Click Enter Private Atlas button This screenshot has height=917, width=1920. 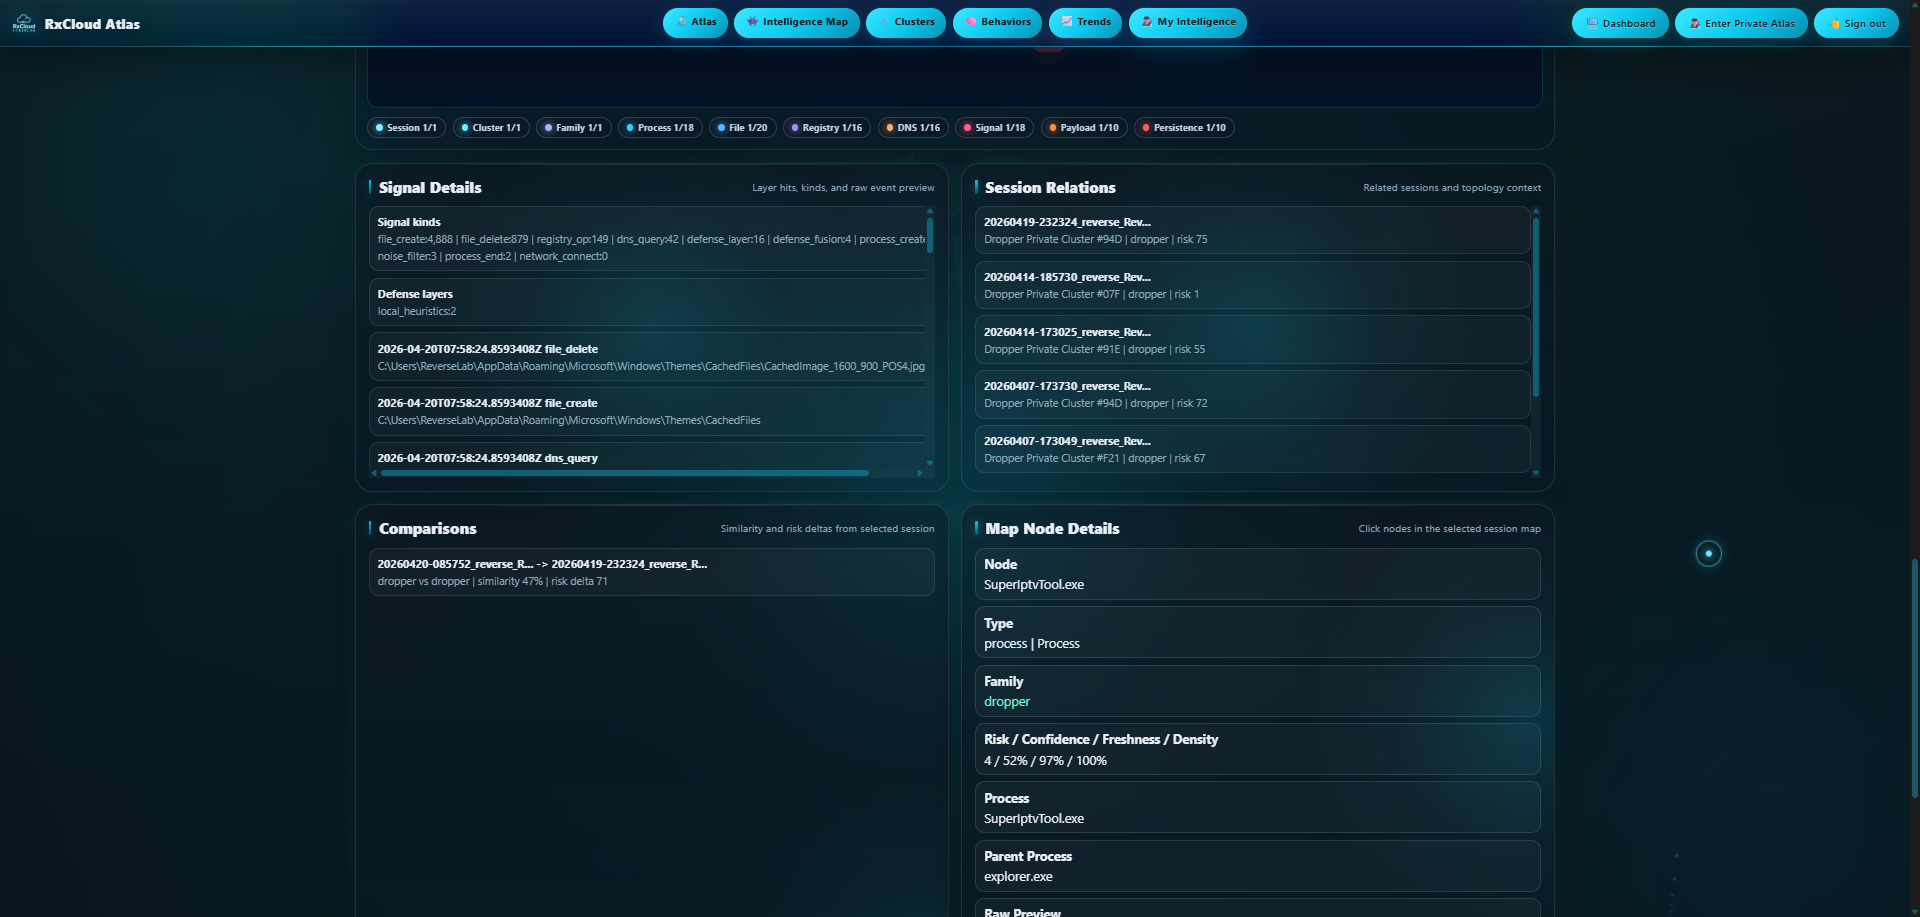[1741, 23]
